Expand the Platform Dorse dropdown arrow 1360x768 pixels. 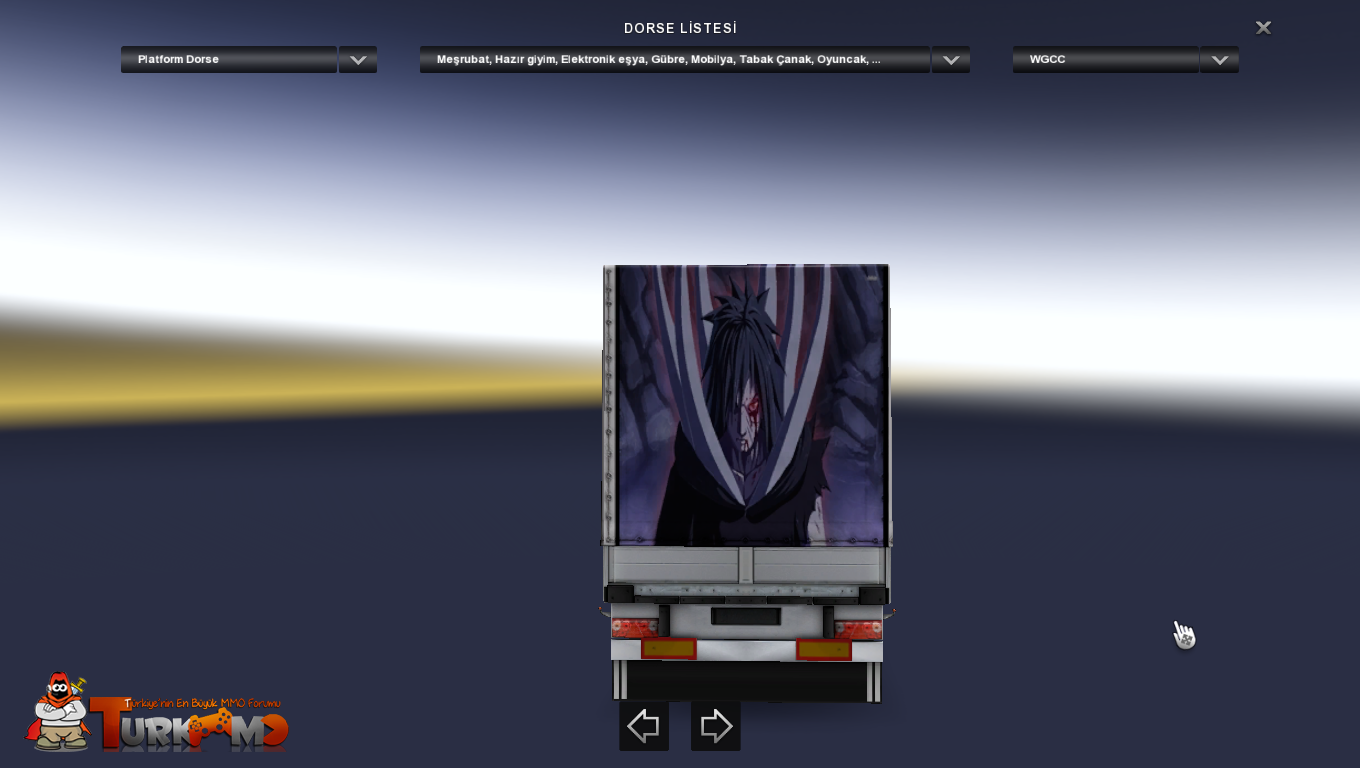[358, 60]
